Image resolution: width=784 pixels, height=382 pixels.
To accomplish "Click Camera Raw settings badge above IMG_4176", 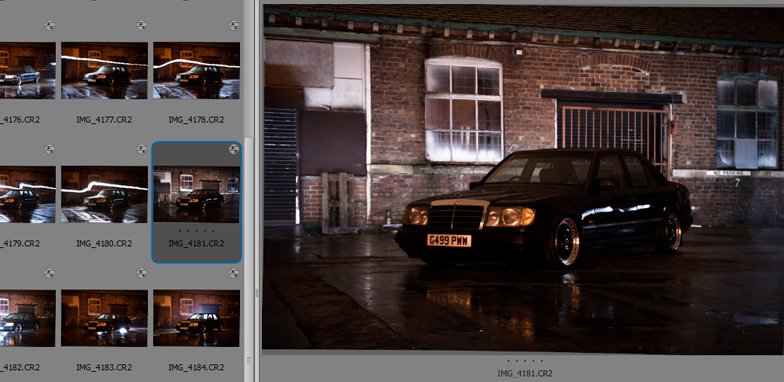I will [50, 25].
